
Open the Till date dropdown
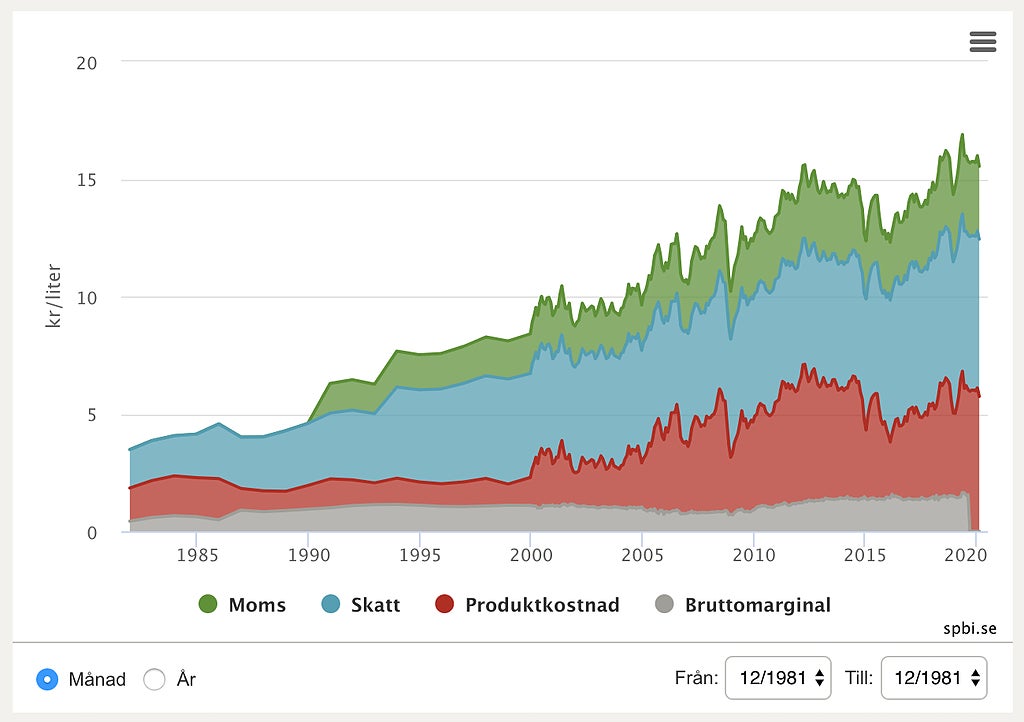point(934,678)
